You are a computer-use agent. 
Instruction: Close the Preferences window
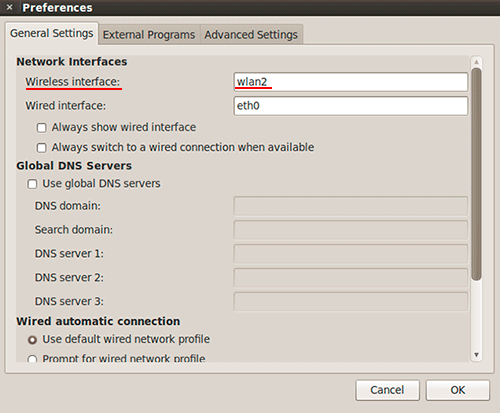coord(10,7)
